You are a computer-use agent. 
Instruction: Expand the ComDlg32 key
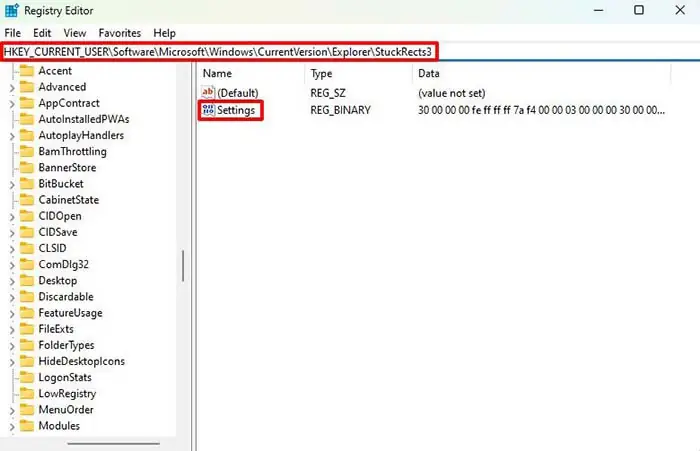[x=12, y=265]
